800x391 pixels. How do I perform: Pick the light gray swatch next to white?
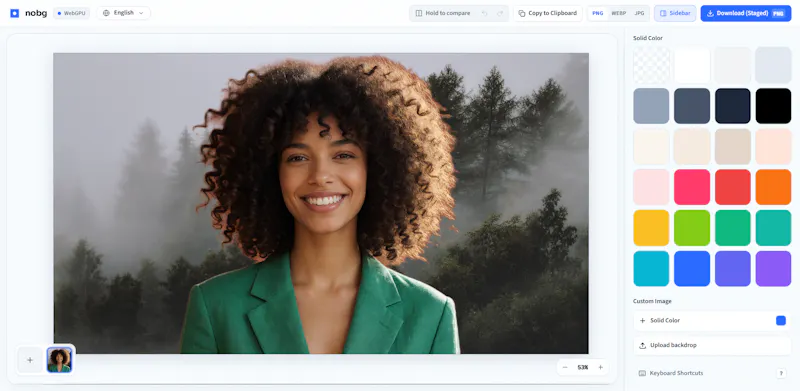[x=733, y=65]
